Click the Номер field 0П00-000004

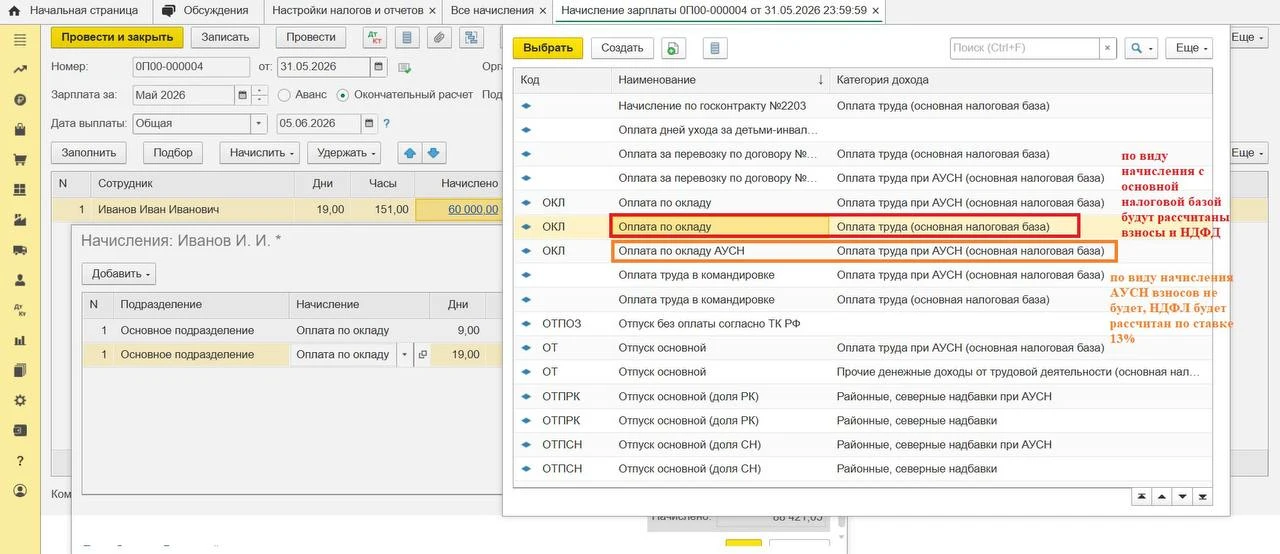pos(191,67)
